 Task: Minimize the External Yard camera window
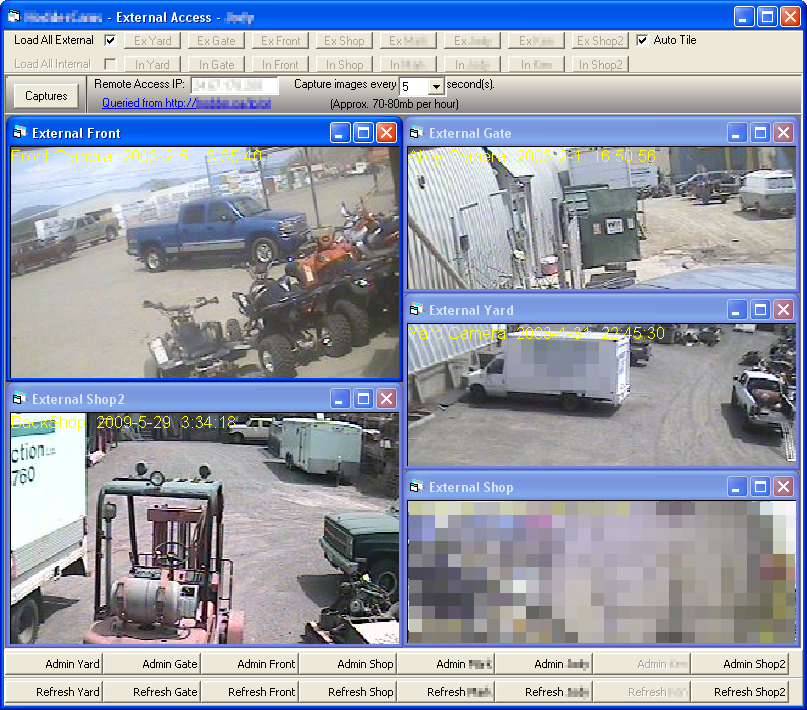click(x=736, y=310)
